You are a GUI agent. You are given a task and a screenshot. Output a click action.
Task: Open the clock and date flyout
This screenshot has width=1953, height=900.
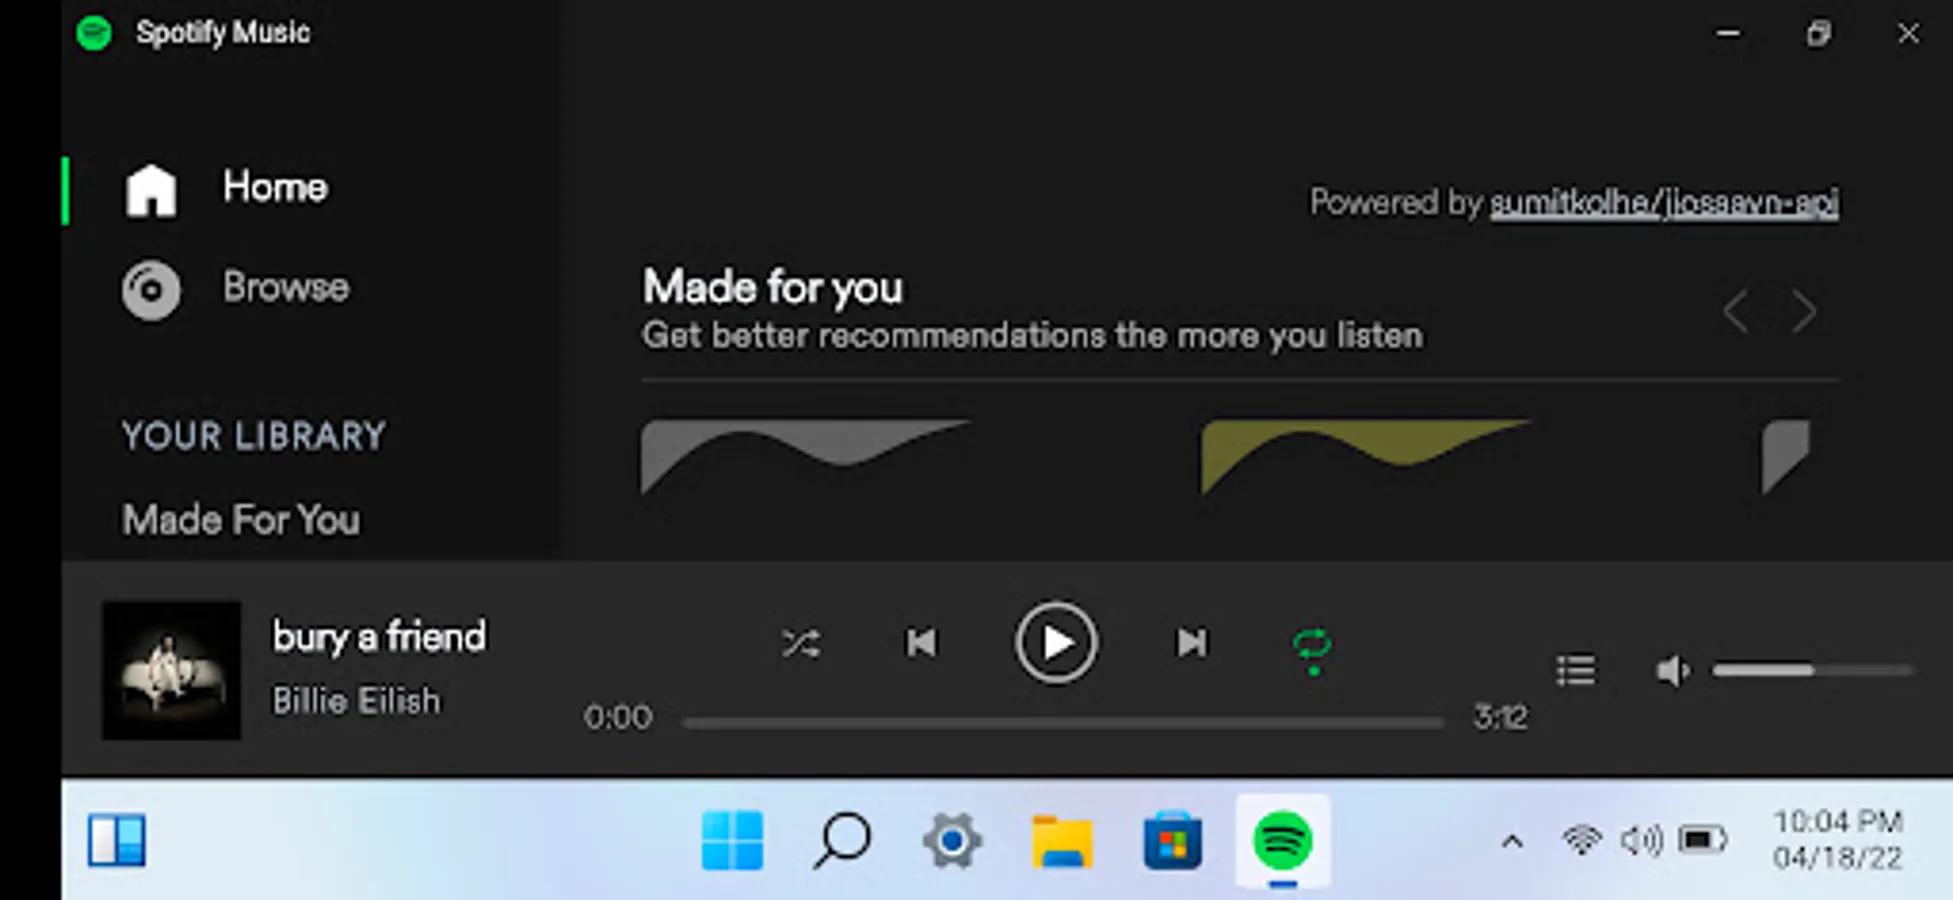click(1838, 840)
